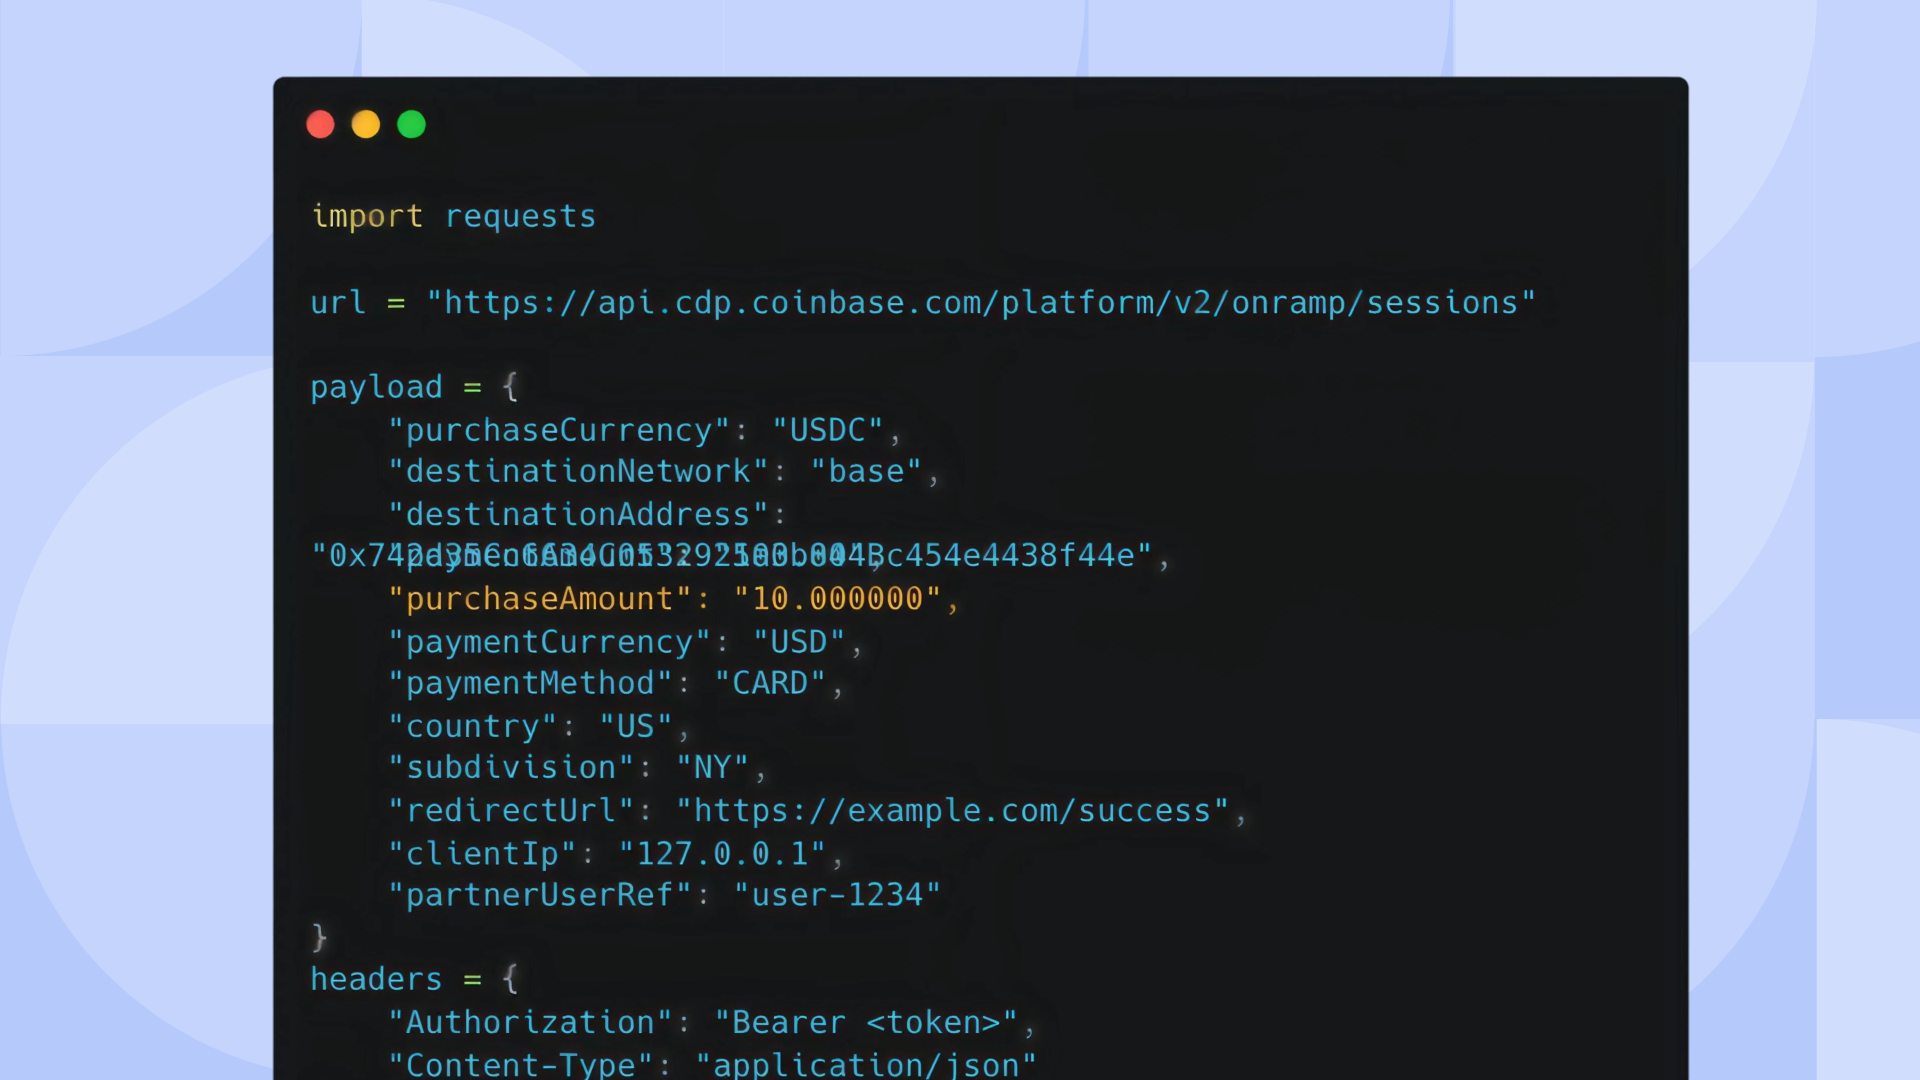
Task: Click the "CARD" payment method value
Action: click(x=769, y=684)
